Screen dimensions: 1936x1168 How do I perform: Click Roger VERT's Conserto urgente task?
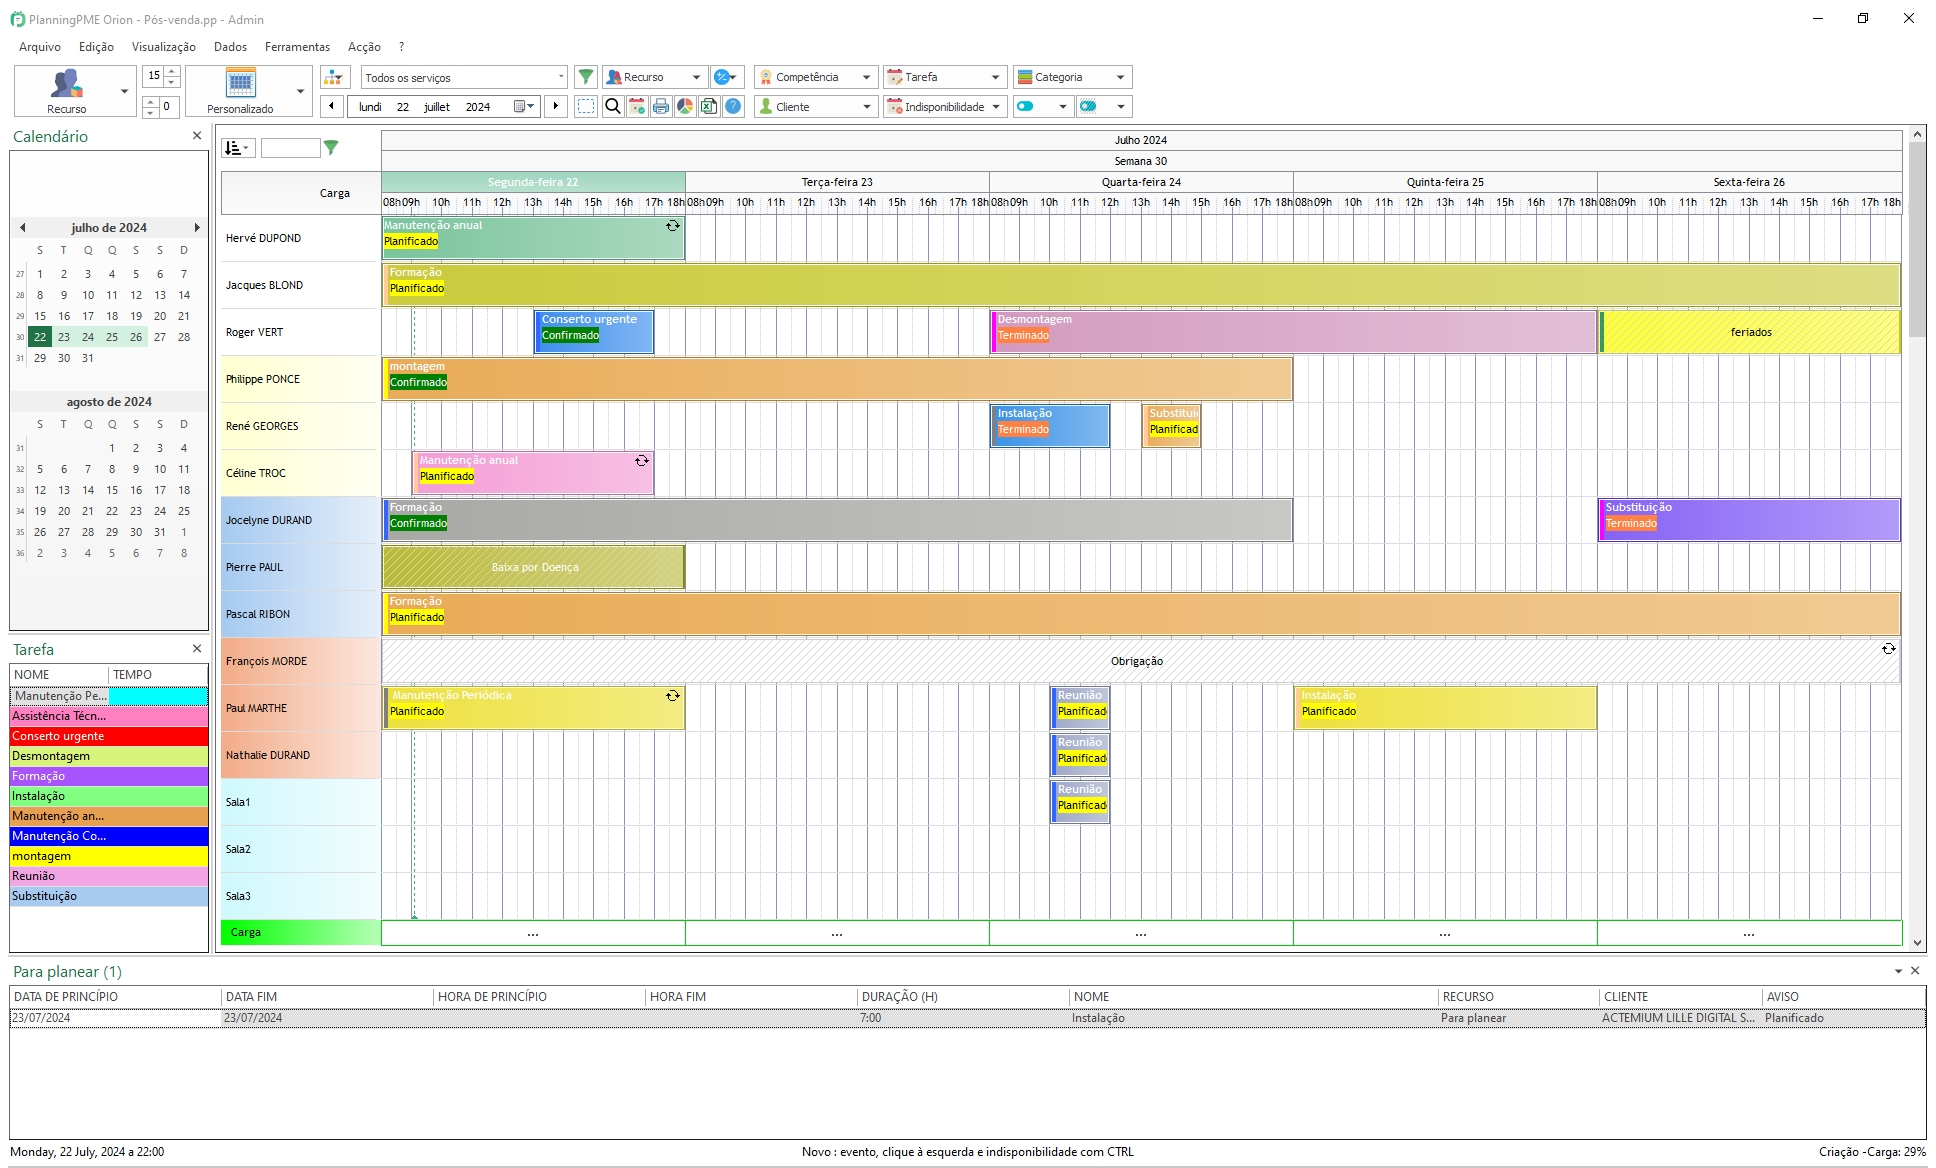pos(594,332)
